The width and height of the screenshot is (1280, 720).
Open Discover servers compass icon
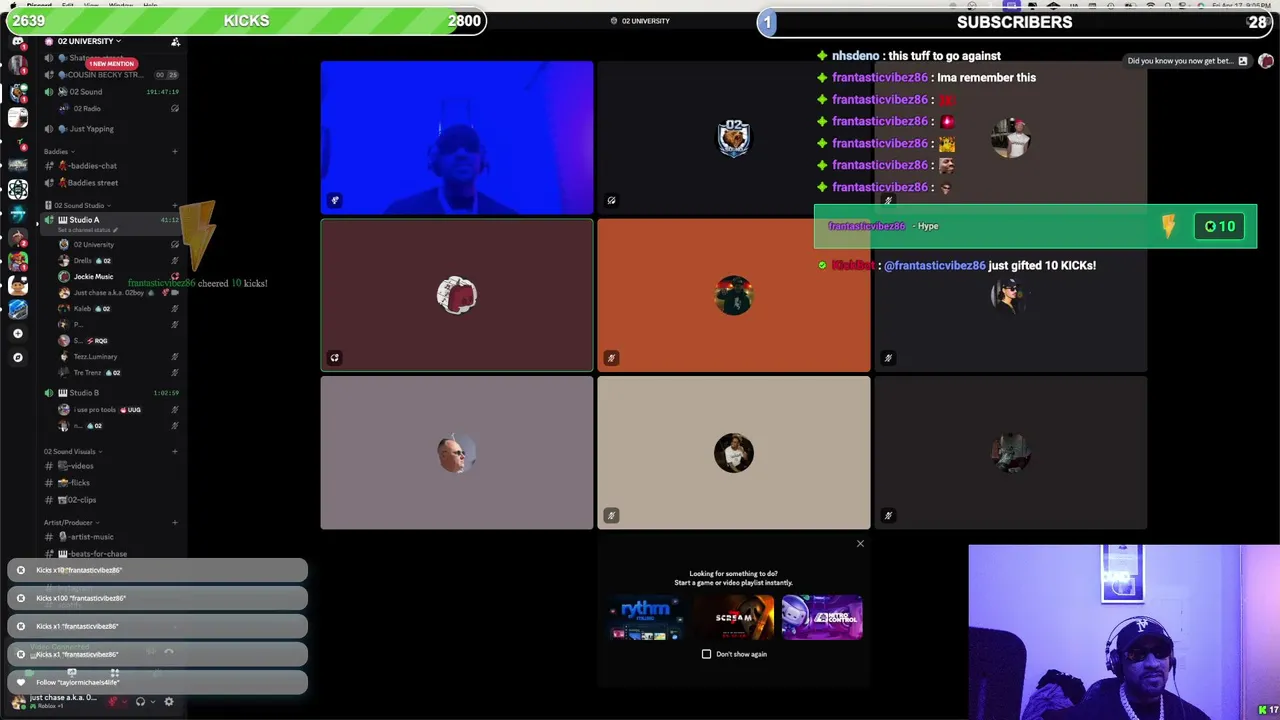(17, 357)
